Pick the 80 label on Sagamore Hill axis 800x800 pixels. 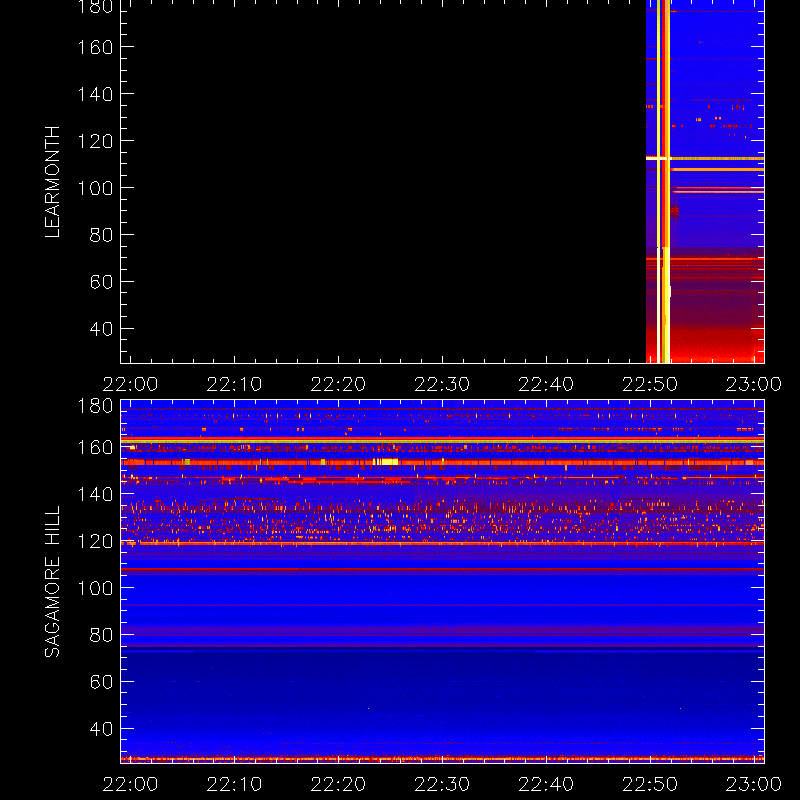pyautogui.click(x=102, y=635)
